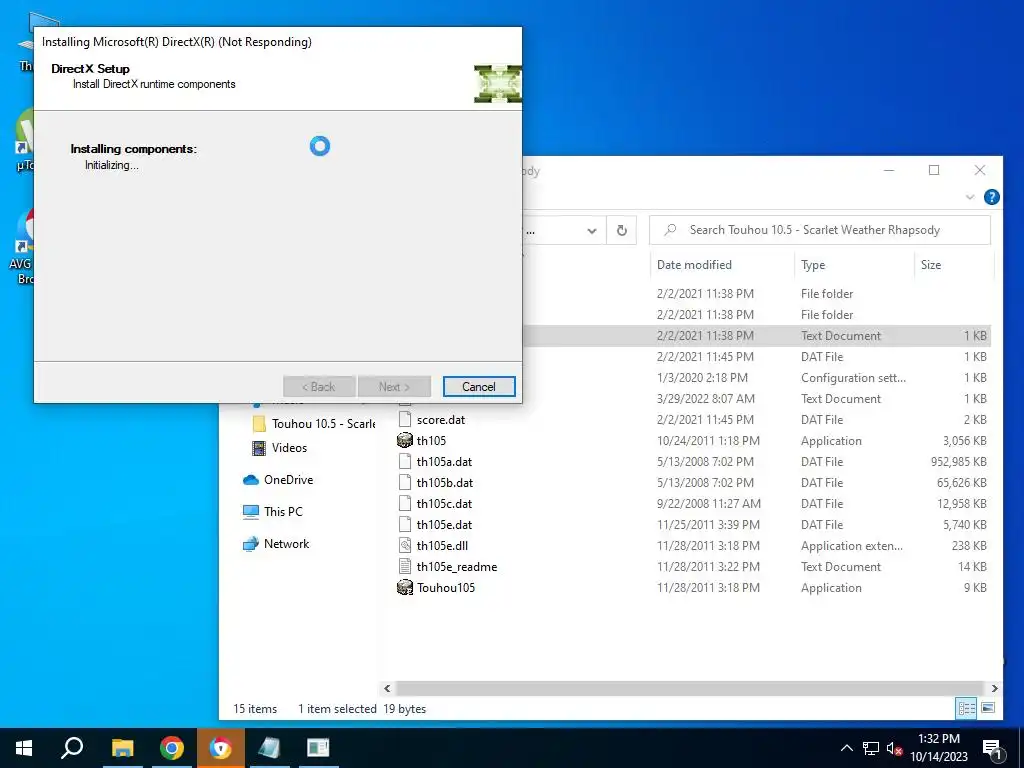Select the th105e.dll file icon
The width and height of the screenshot is (1024, 768).
pos(405,545)
